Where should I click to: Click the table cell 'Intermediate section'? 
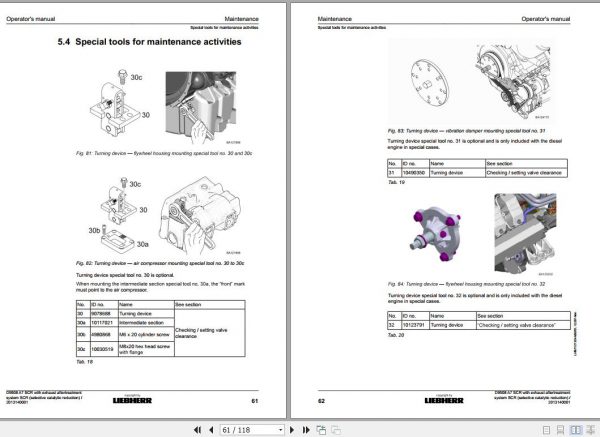click(x=146, y=323)
